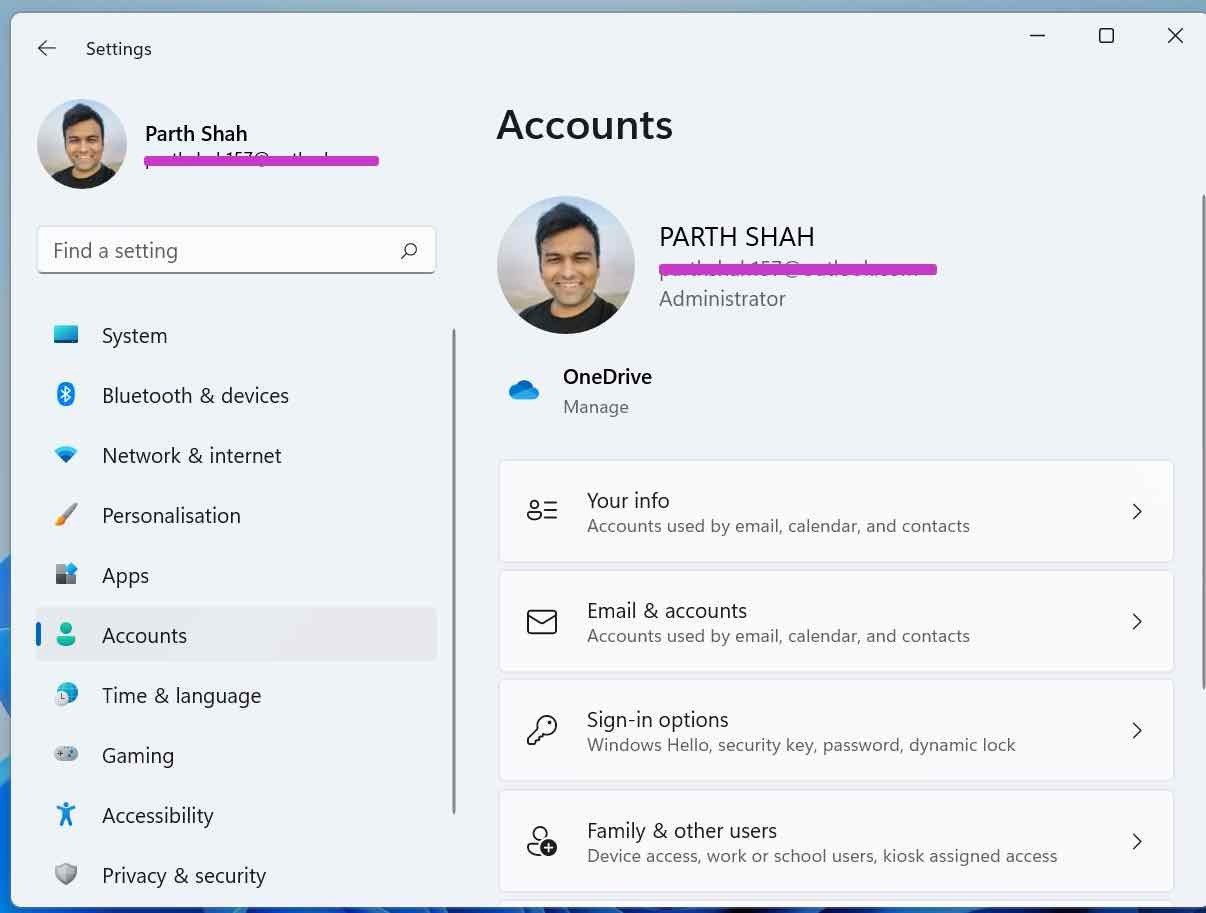Click the OneDrive label
This screenshot has height=913, width=1206.
607,377
